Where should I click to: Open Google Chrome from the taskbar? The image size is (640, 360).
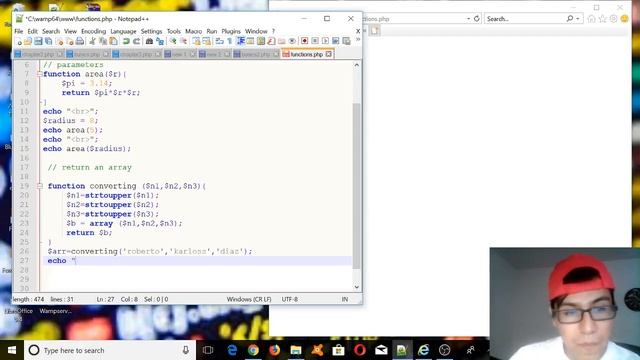click(253, 350)
